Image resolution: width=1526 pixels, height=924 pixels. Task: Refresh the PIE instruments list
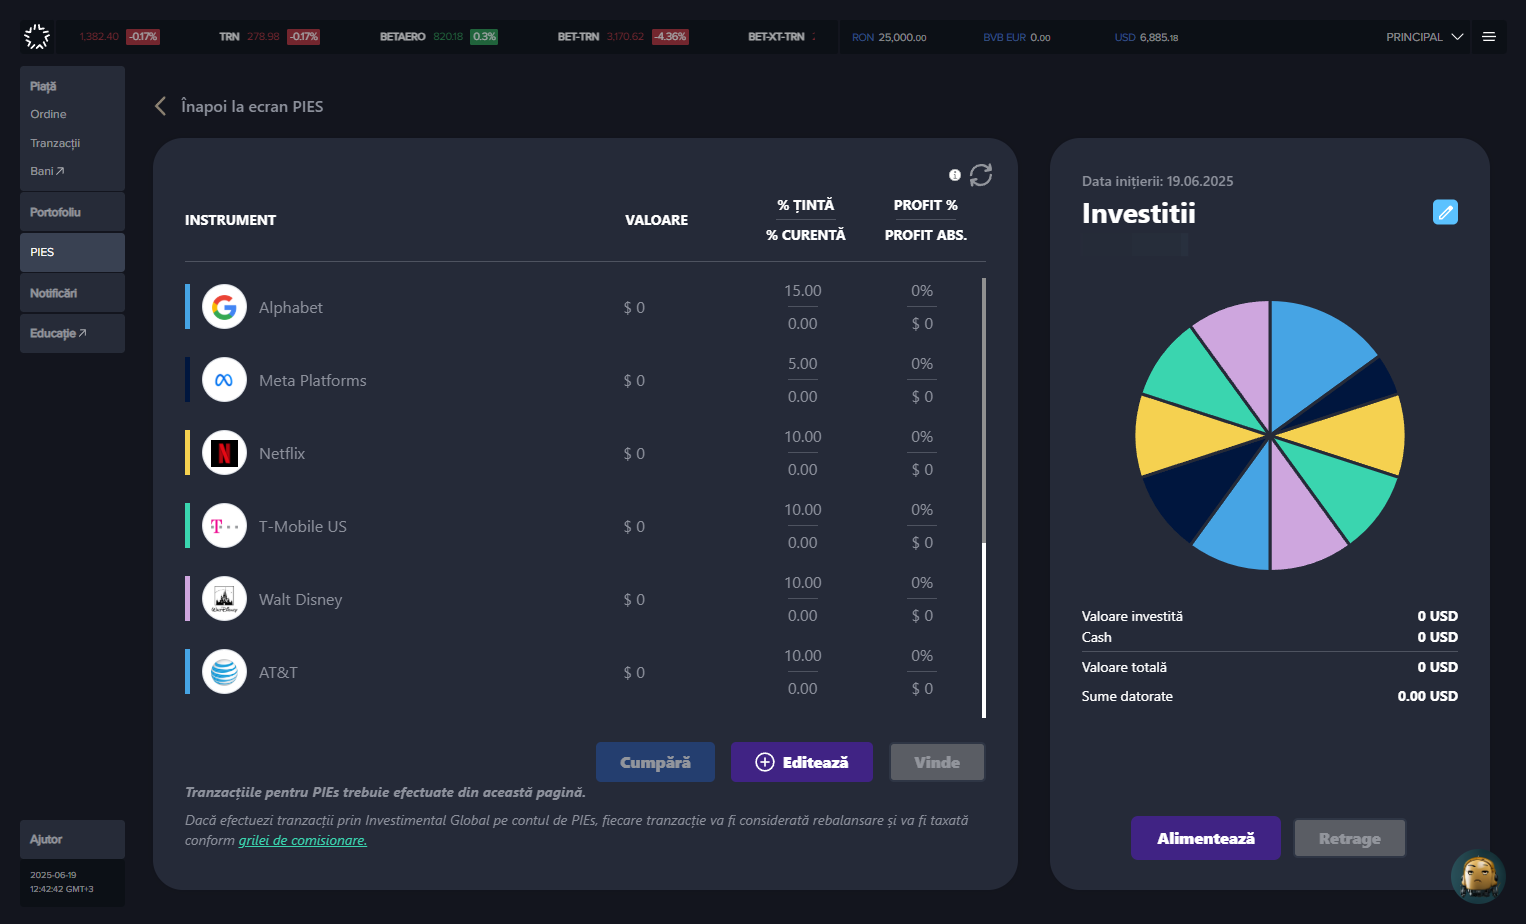pos(981,175)
